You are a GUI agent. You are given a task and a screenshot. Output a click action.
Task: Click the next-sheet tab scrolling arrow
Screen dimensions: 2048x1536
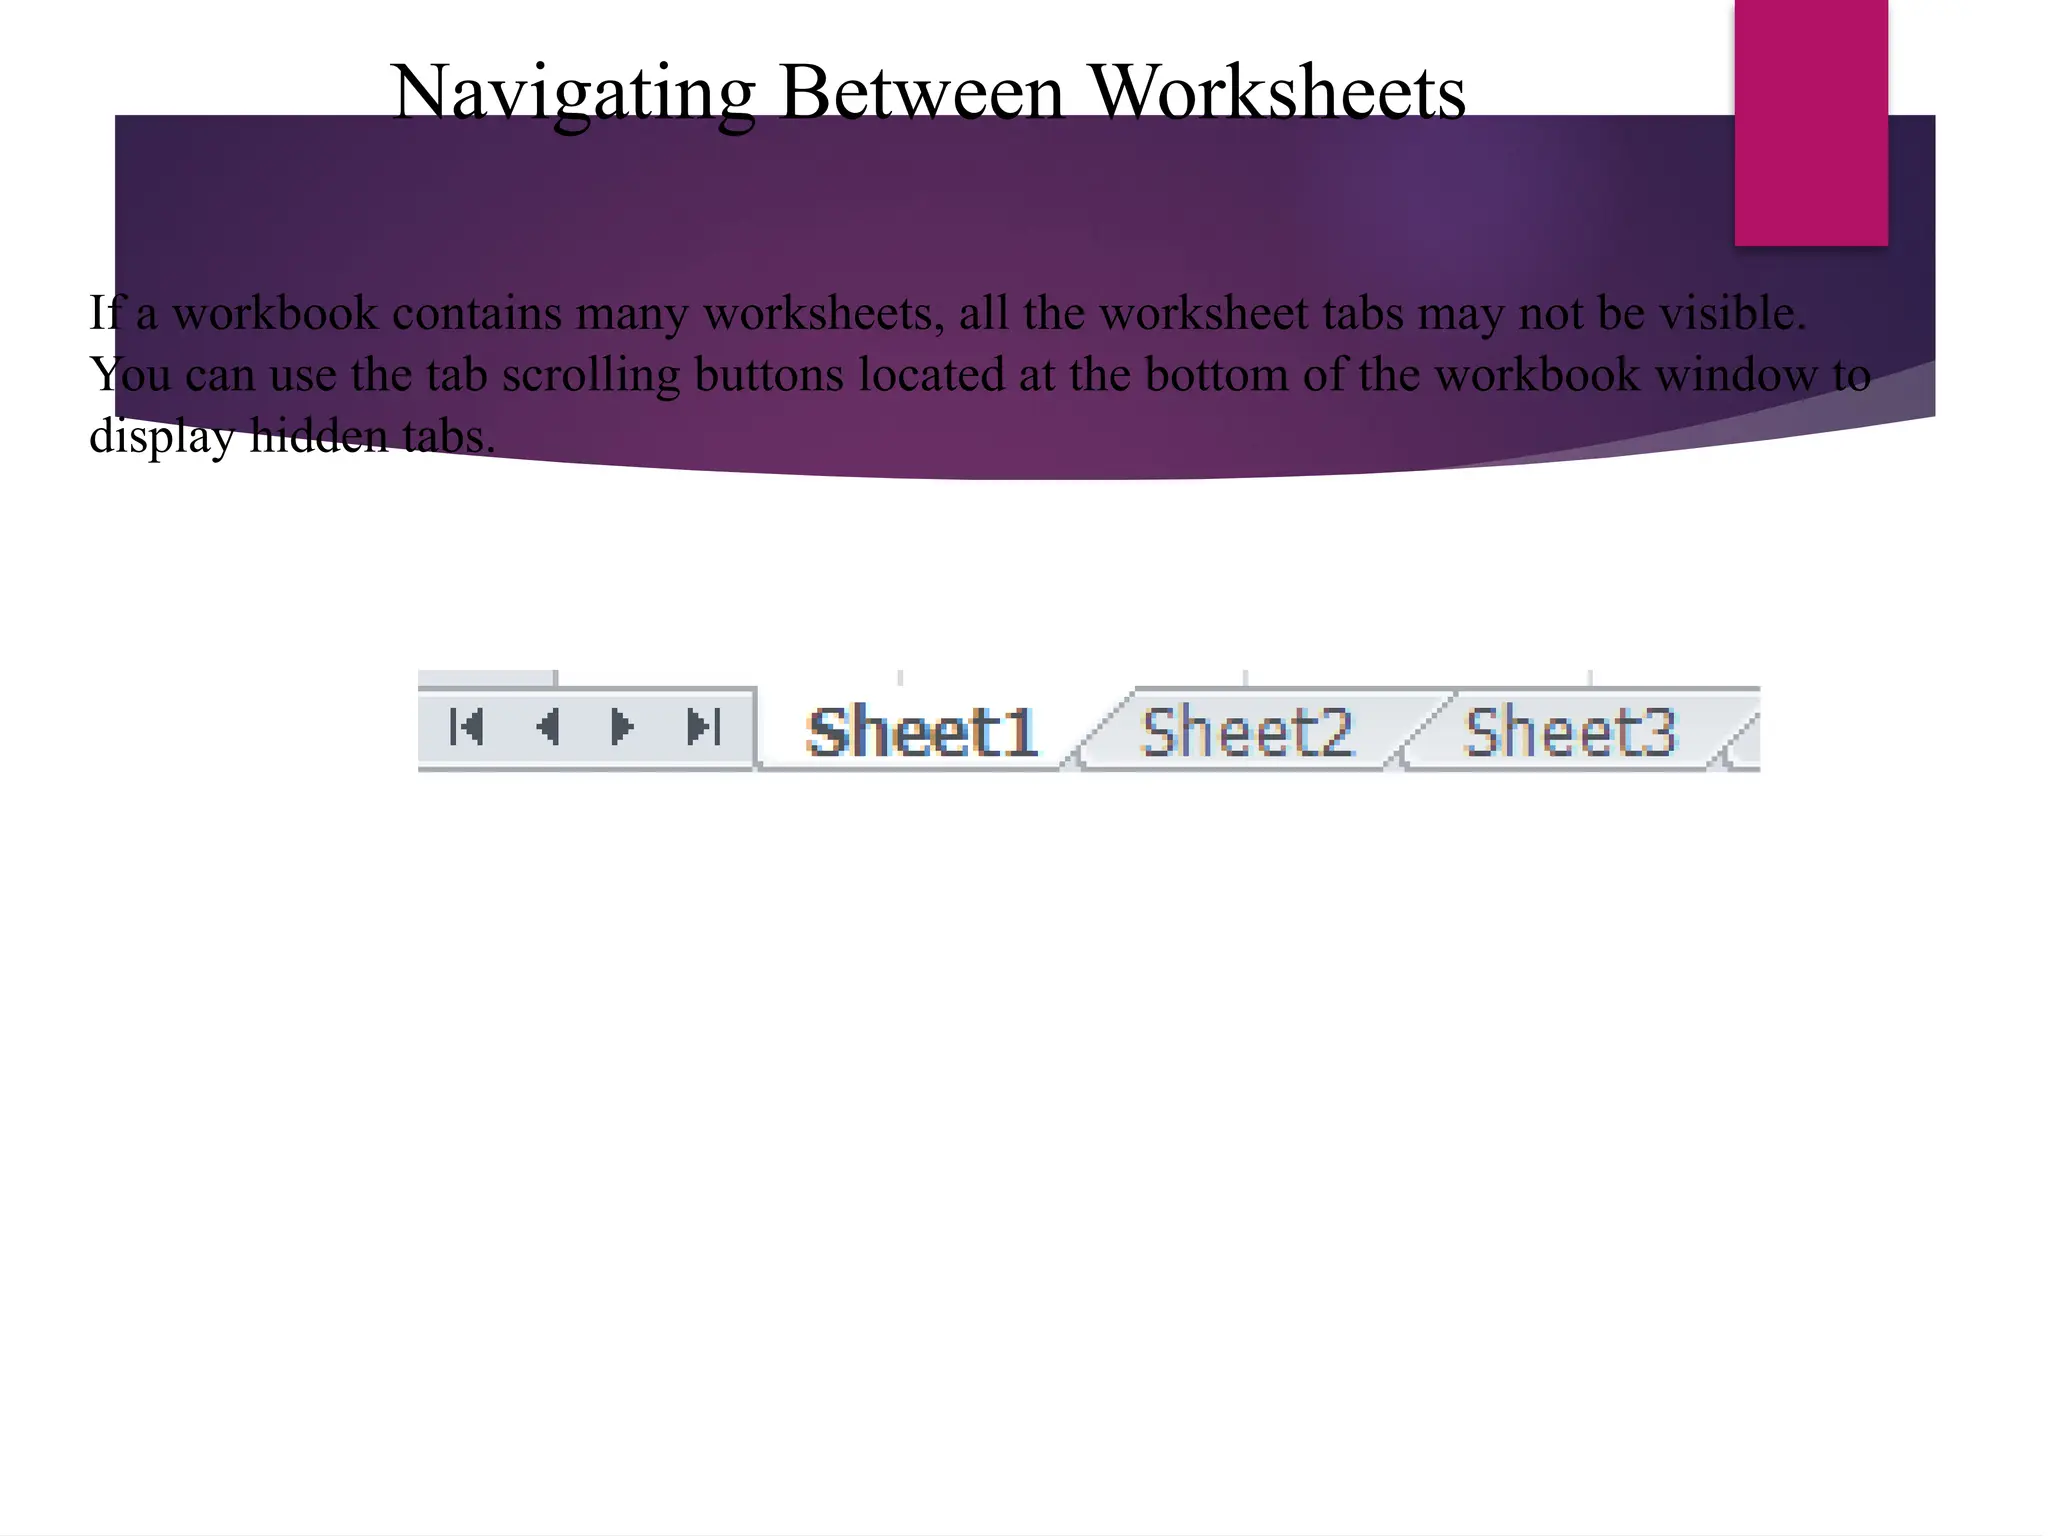tap(621, 727)
